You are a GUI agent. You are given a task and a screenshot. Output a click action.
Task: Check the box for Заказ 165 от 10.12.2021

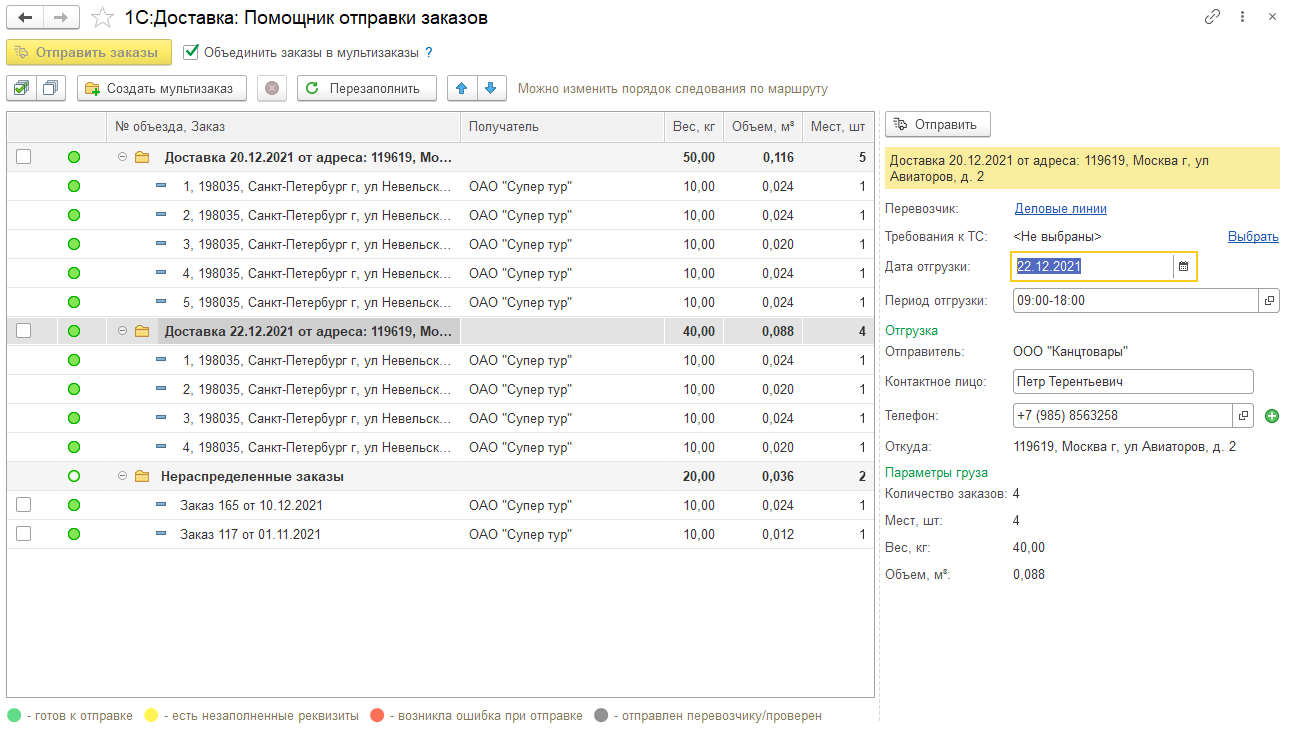tap(24, 505)
